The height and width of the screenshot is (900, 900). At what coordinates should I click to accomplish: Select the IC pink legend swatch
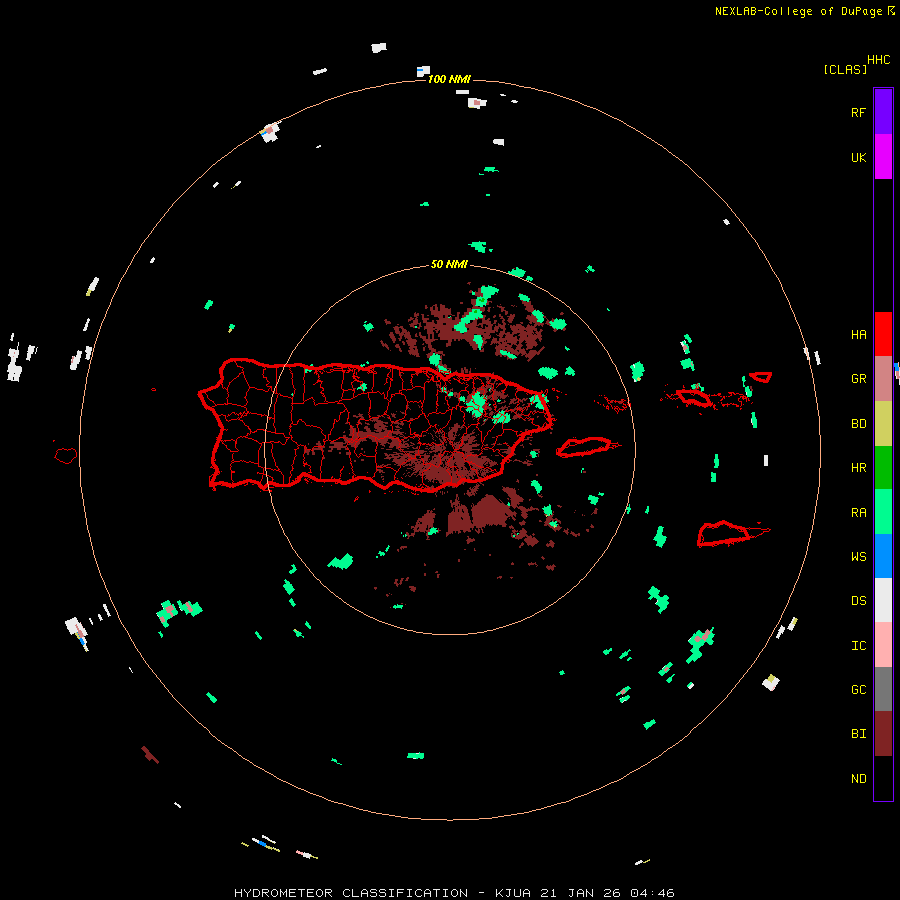click(x=883, y=645)
